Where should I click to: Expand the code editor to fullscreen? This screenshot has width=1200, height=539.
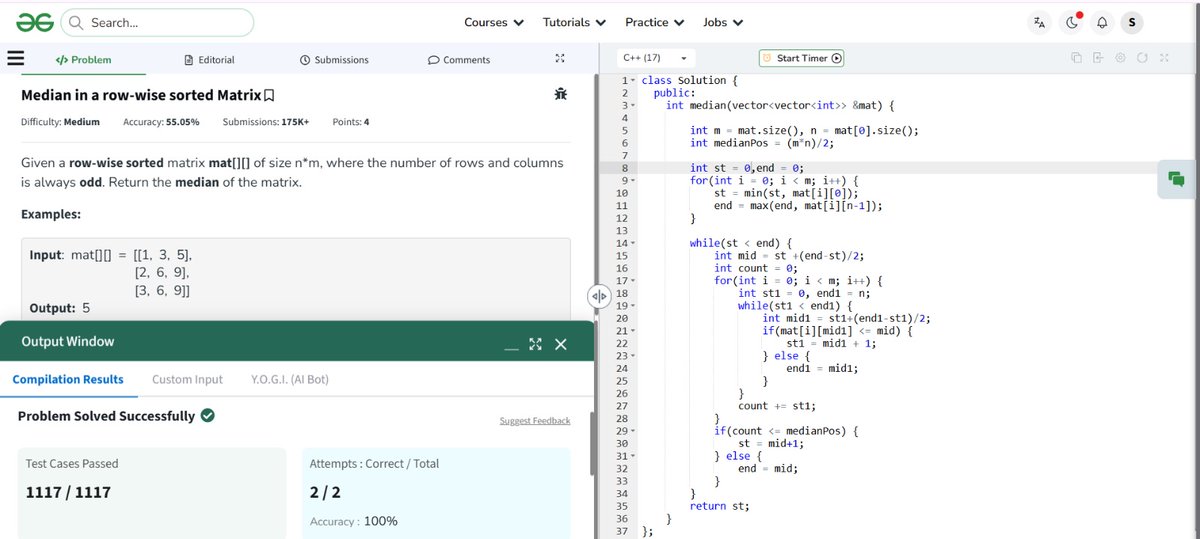(x=1164, y=58)
